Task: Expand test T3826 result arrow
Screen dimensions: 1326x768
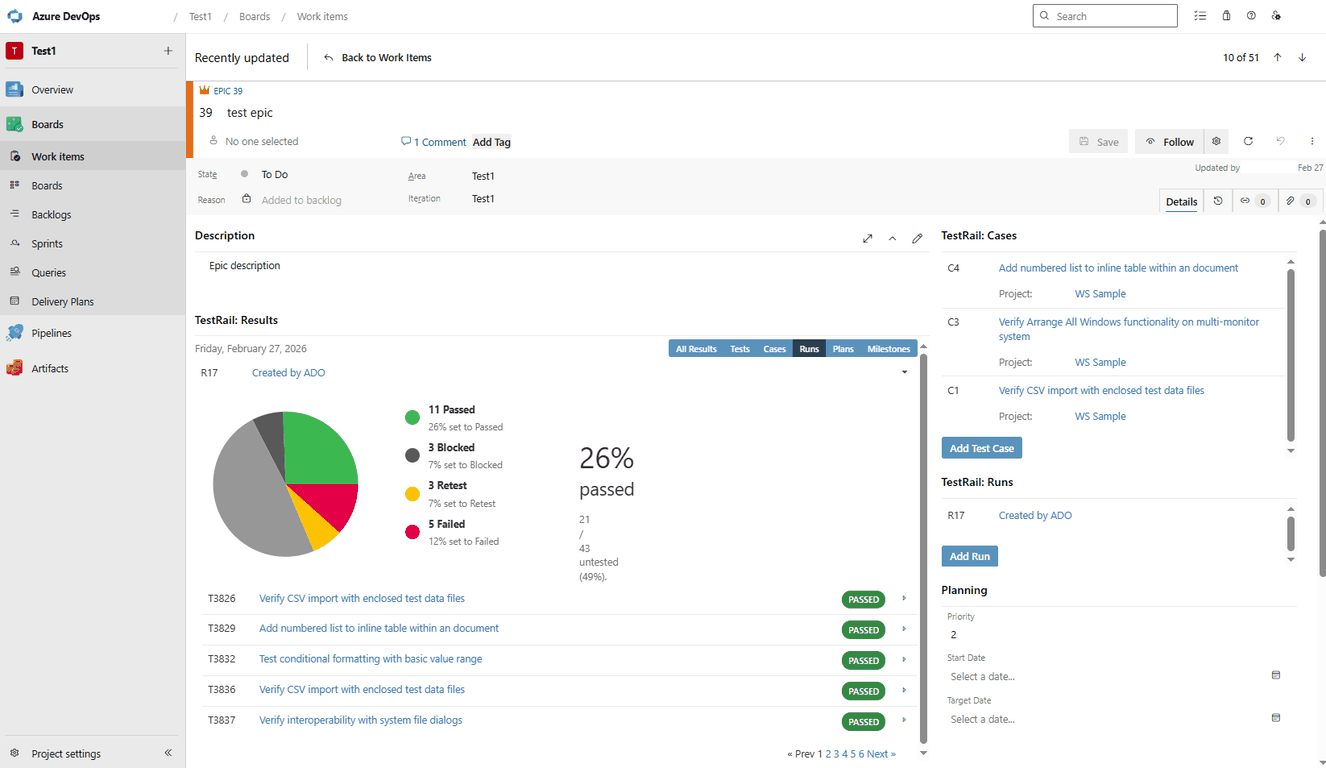Action: tap(904, 599)
